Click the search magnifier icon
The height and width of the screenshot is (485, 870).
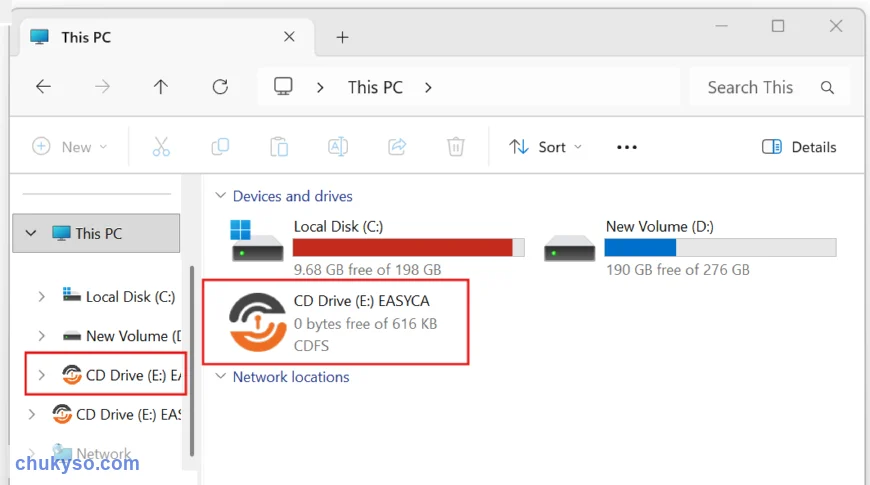827,88
